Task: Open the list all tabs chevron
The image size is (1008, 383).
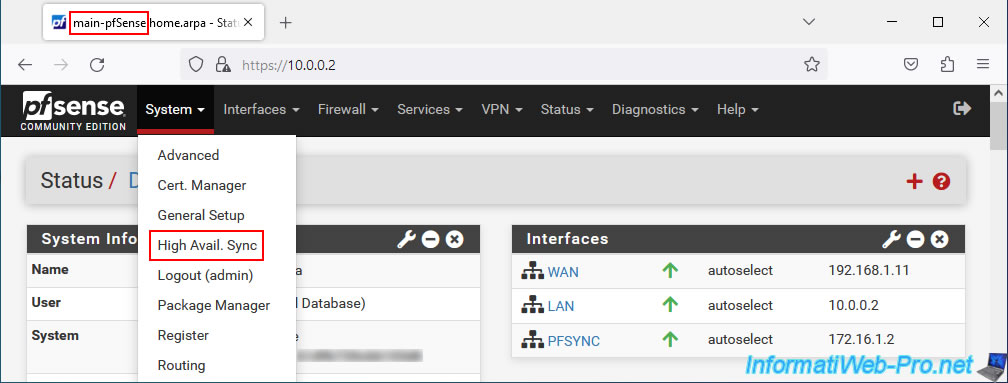Action: pos(809,22)
